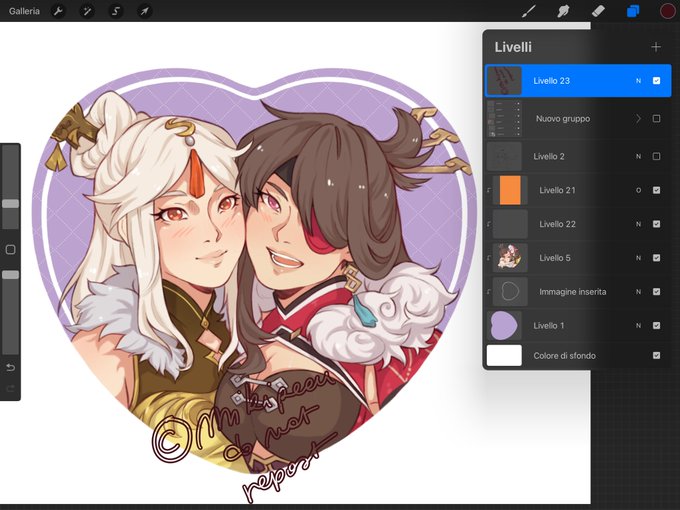
Task: Select layer name Livello 5
Action: click(x=555, y=258)
